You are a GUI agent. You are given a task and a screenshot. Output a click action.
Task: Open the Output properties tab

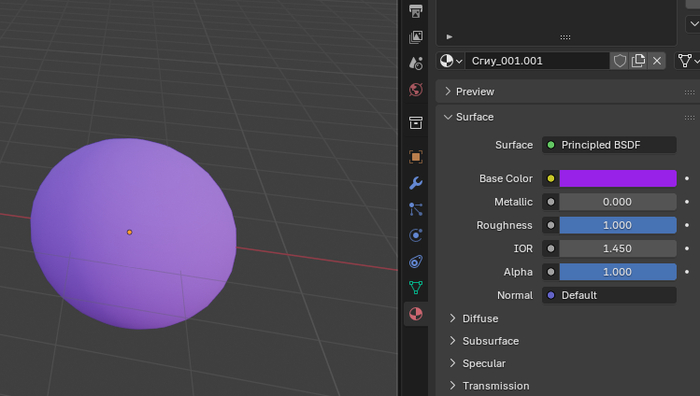pyautogui.click(x=416, y=11)
